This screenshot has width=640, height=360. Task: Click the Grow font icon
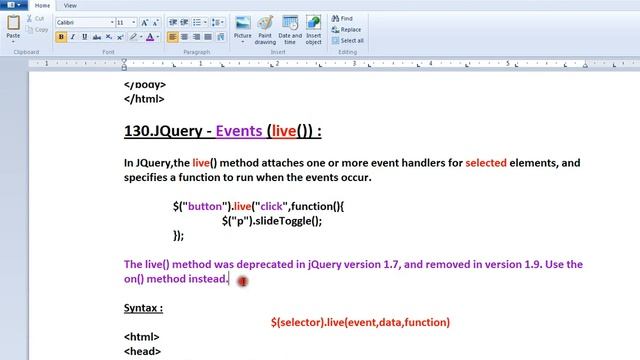pyautogui.click(x=144, y=22)
